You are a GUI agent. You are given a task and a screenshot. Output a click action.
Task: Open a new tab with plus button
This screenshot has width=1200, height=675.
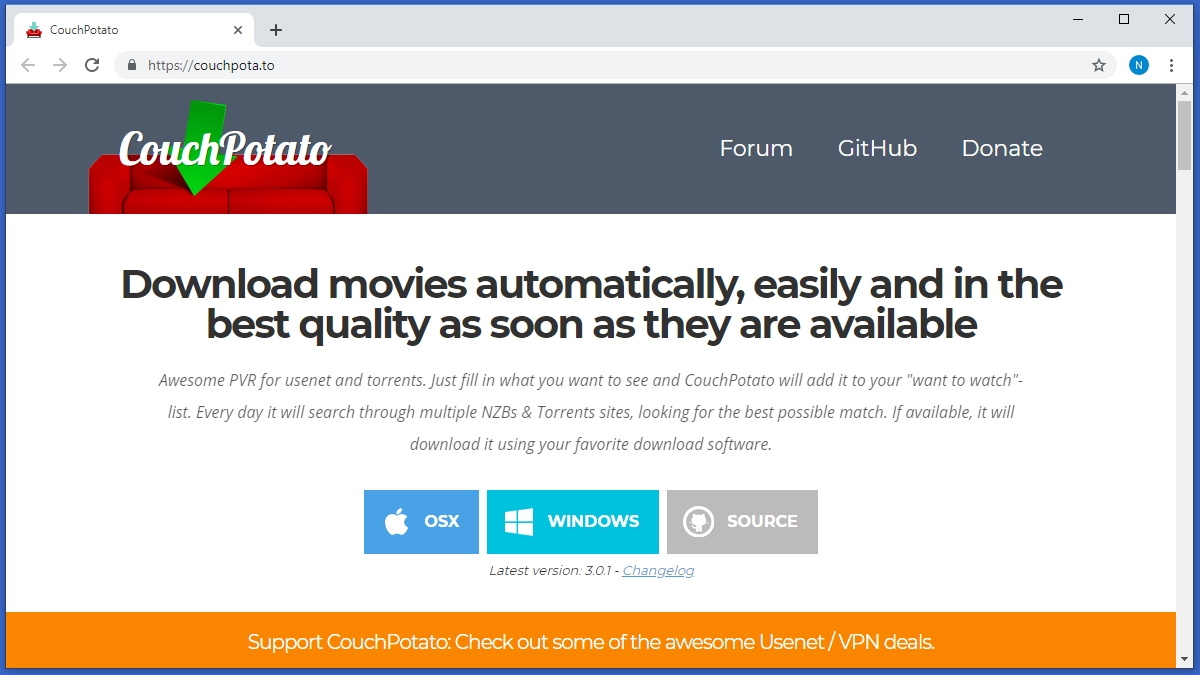point(276,30)
